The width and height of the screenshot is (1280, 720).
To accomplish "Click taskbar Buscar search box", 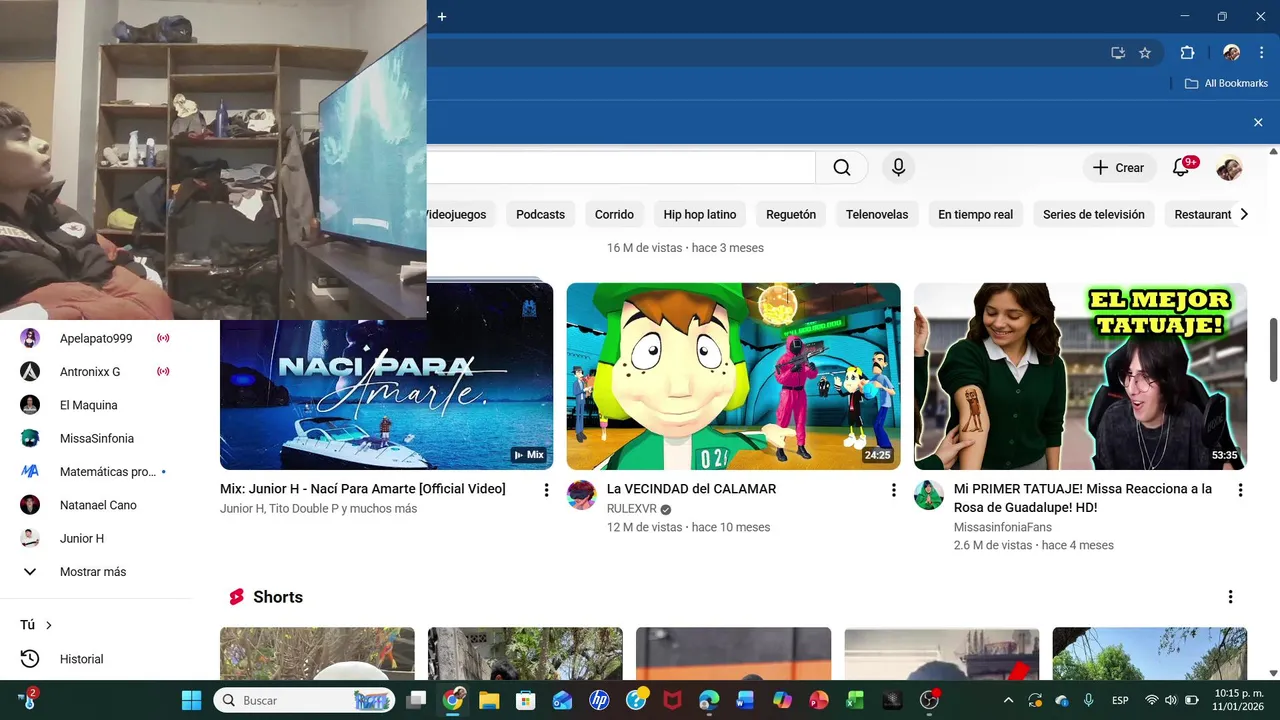I will coord(304,700).
